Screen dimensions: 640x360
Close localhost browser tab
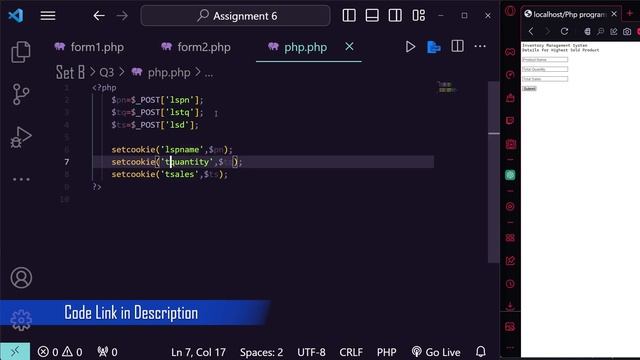pyautogui.click(x=614, y=14)
